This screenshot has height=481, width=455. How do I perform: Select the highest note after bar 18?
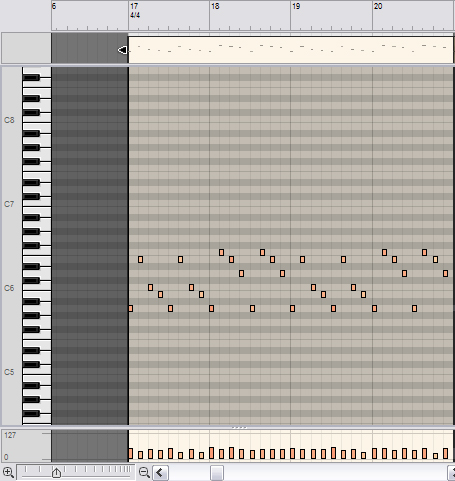221,252
